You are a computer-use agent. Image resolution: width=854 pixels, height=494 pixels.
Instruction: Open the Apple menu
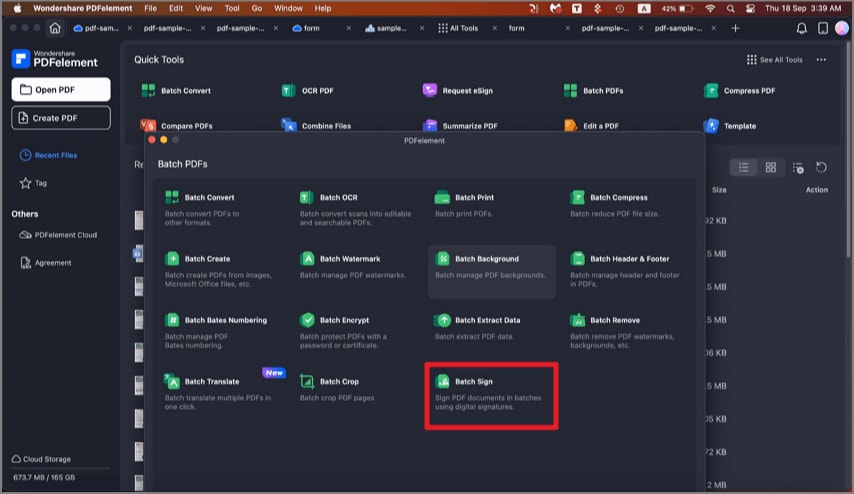(17, 8)
